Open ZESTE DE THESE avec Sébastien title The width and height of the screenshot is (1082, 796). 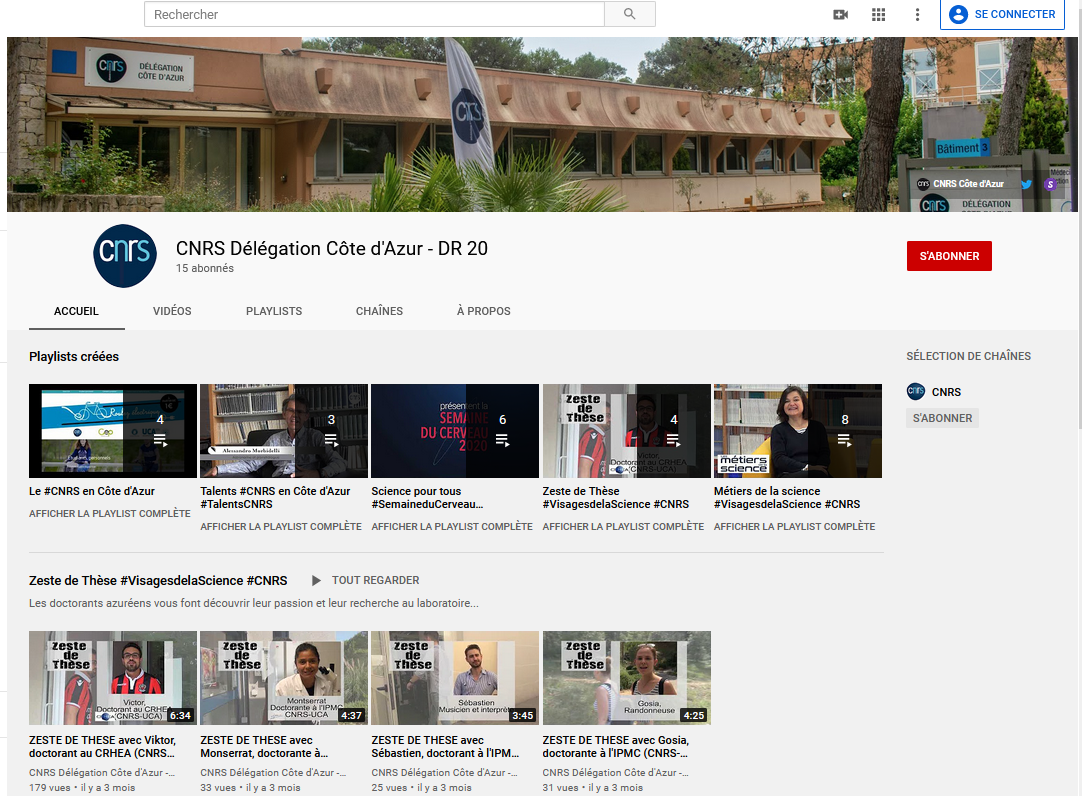click(x=445, y=746)
